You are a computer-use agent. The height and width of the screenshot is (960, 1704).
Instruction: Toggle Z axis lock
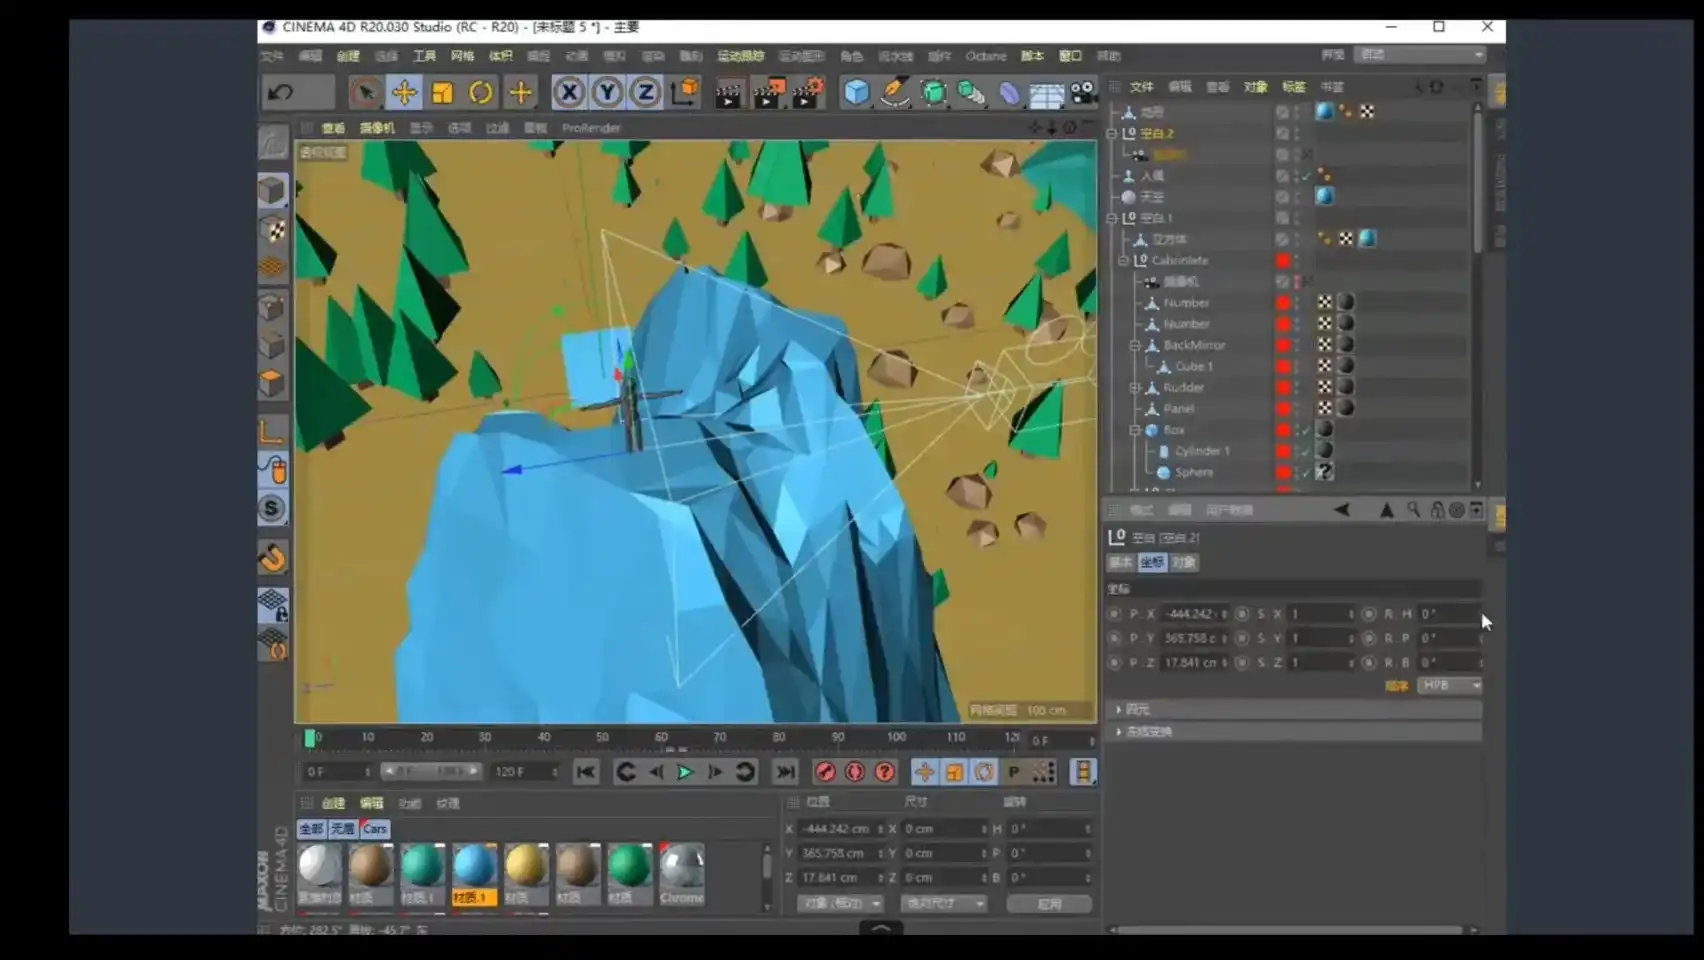tap(646, 93)
